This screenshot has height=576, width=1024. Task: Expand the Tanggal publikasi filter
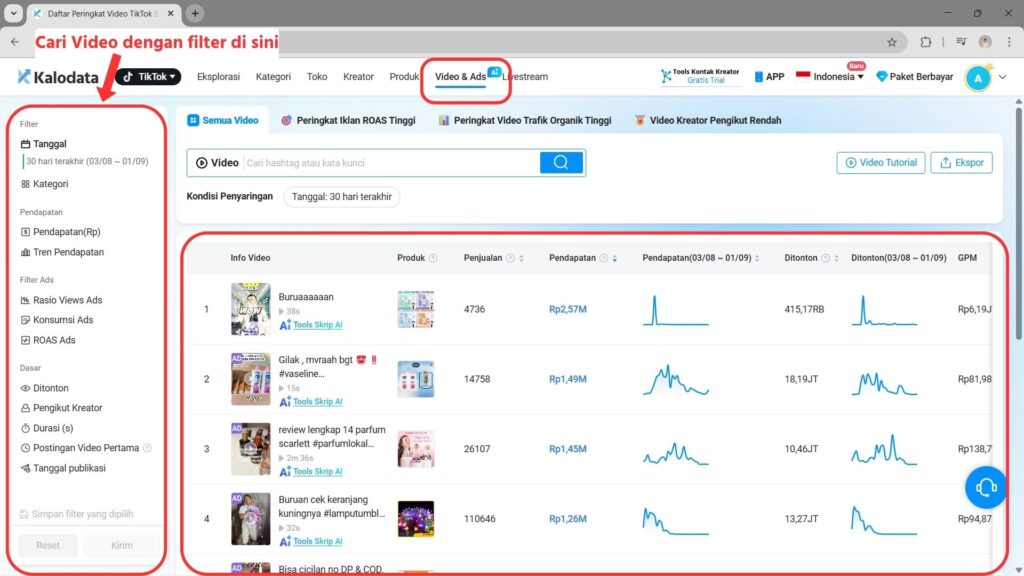tap(63, 468)
